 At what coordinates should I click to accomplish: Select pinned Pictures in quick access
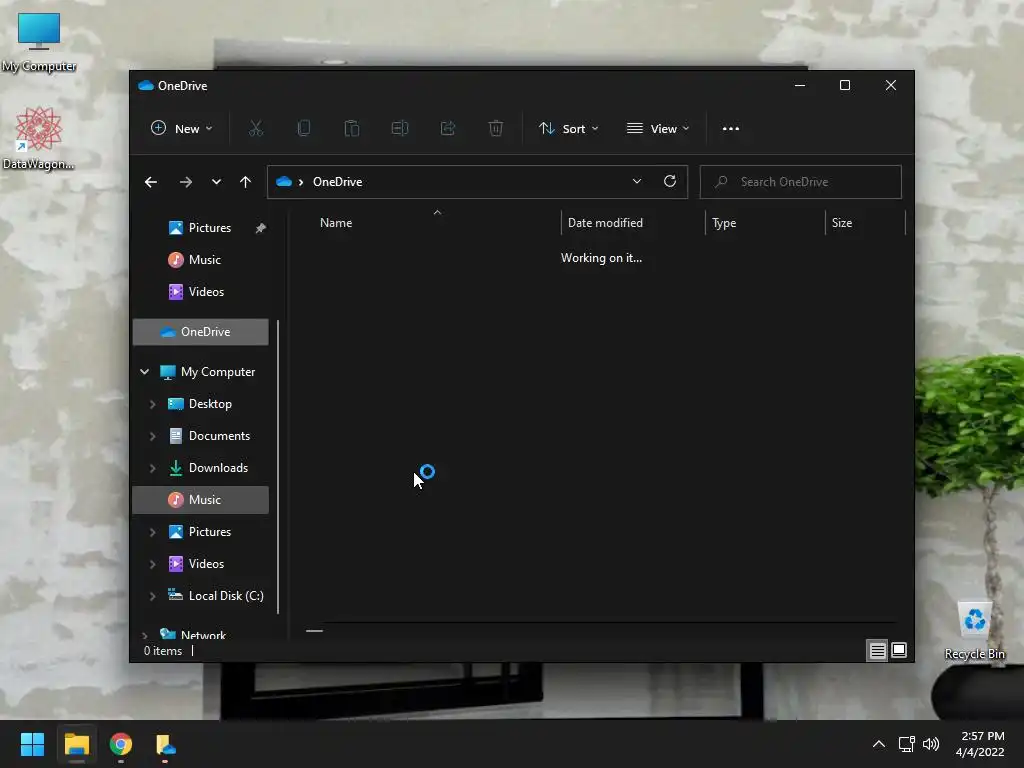coord(200,228)
